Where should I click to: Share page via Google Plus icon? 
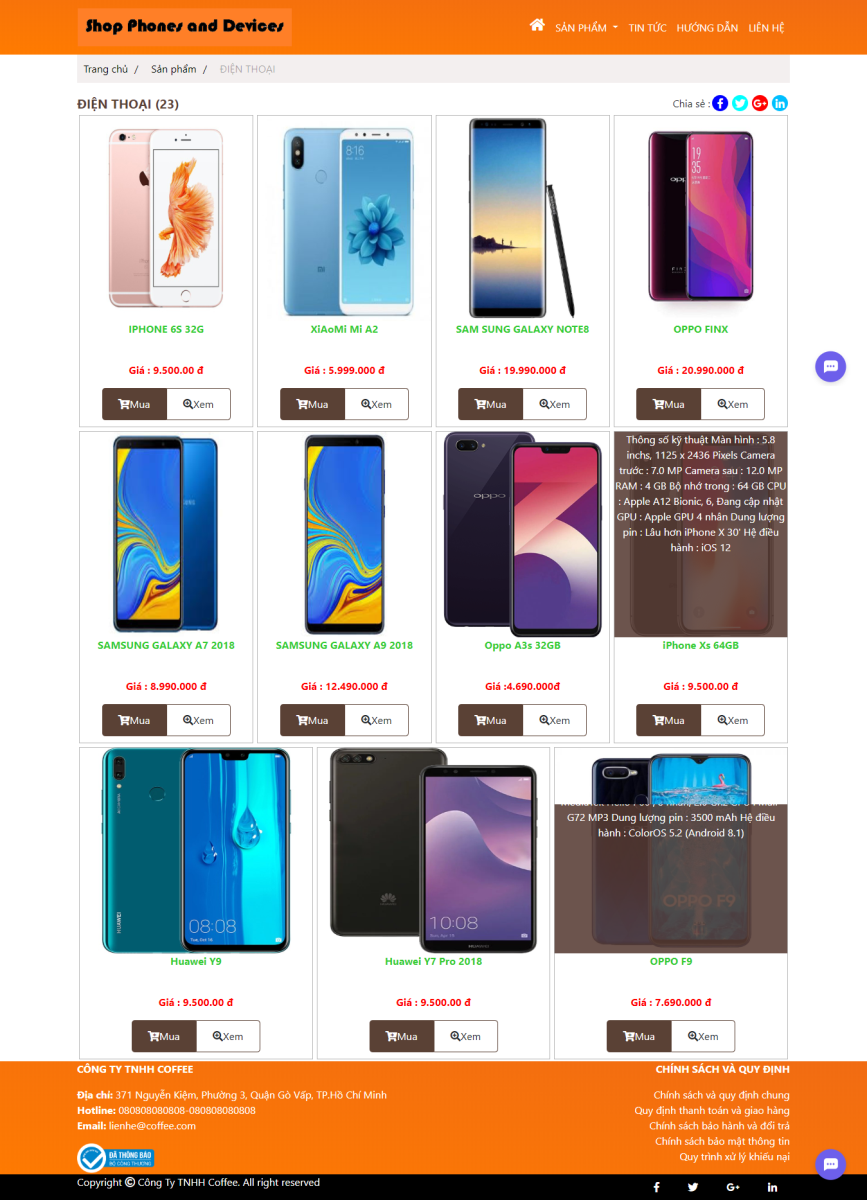(760, 103)
